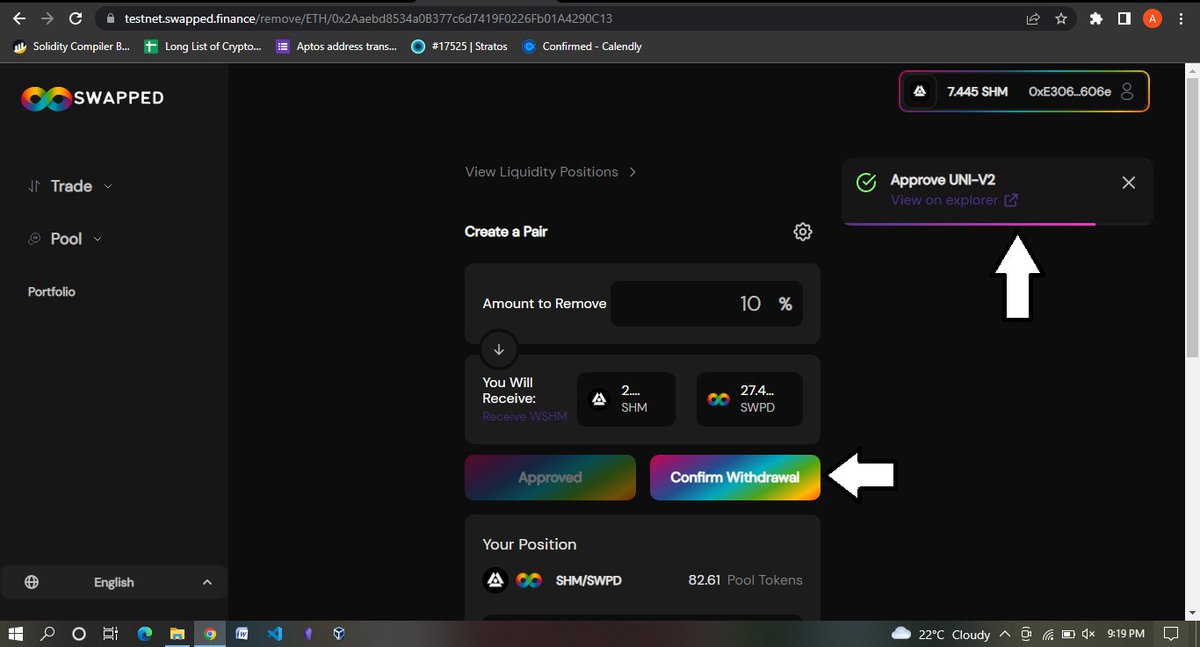Click View on explorer link
The width and height of the screenshot is (1200, 647).
pos(954,200)
